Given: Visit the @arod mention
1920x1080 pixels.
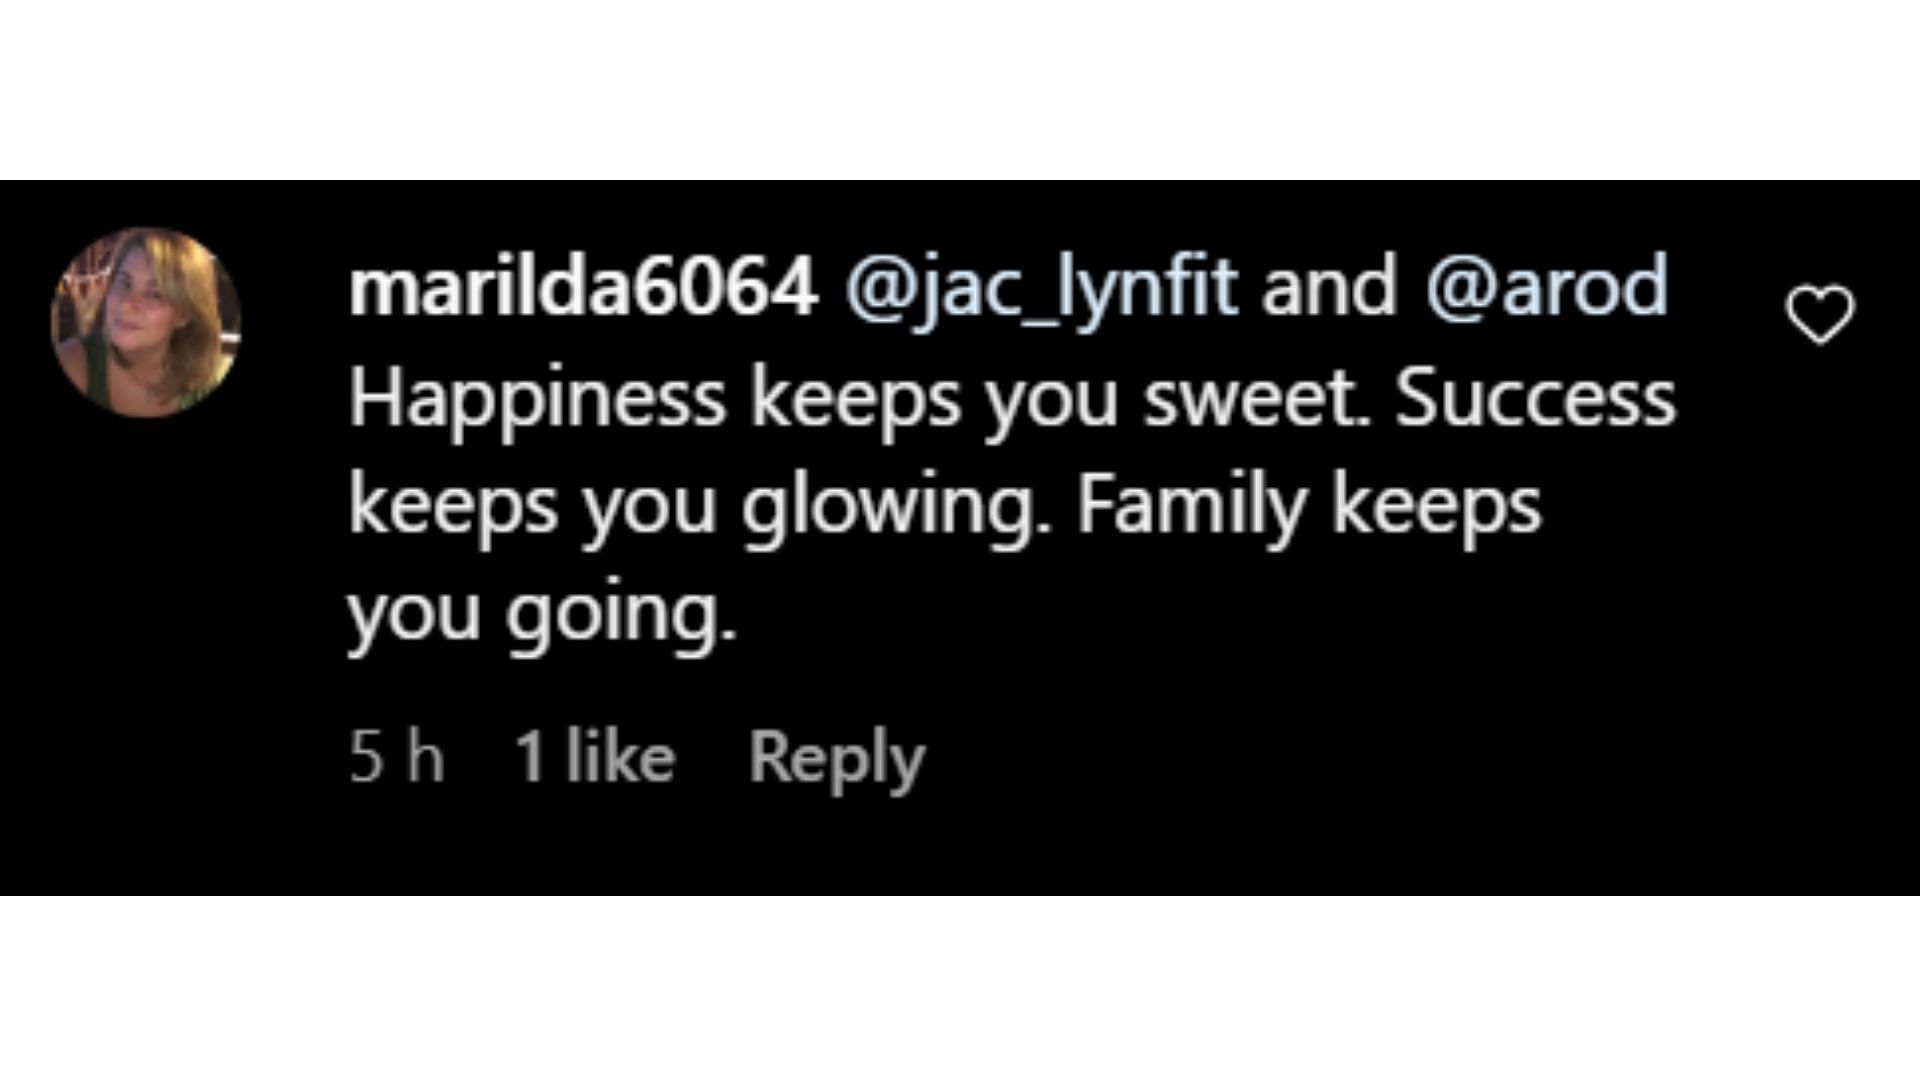Looking at the screenshot, I should 1546,288.
